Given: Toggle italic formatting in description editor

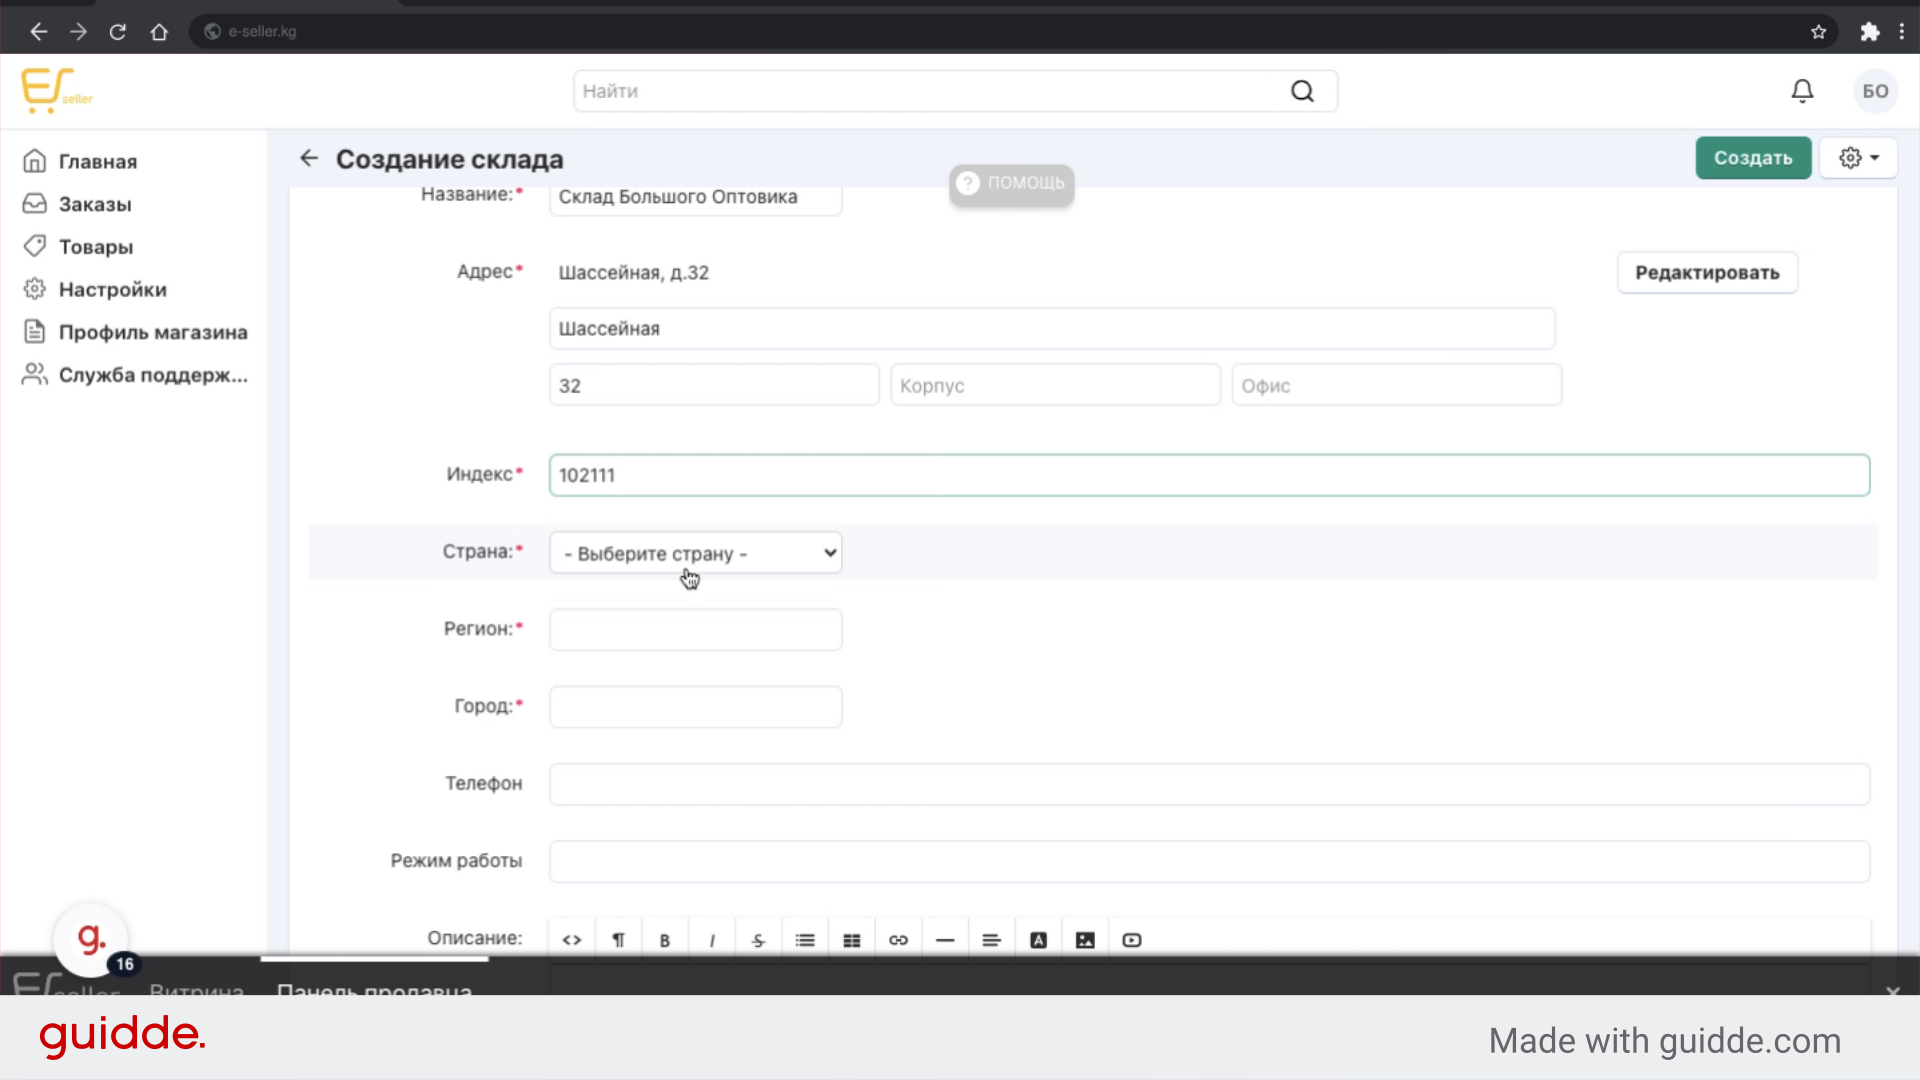Looking at the screenshot, I should [x=712, y=940].
